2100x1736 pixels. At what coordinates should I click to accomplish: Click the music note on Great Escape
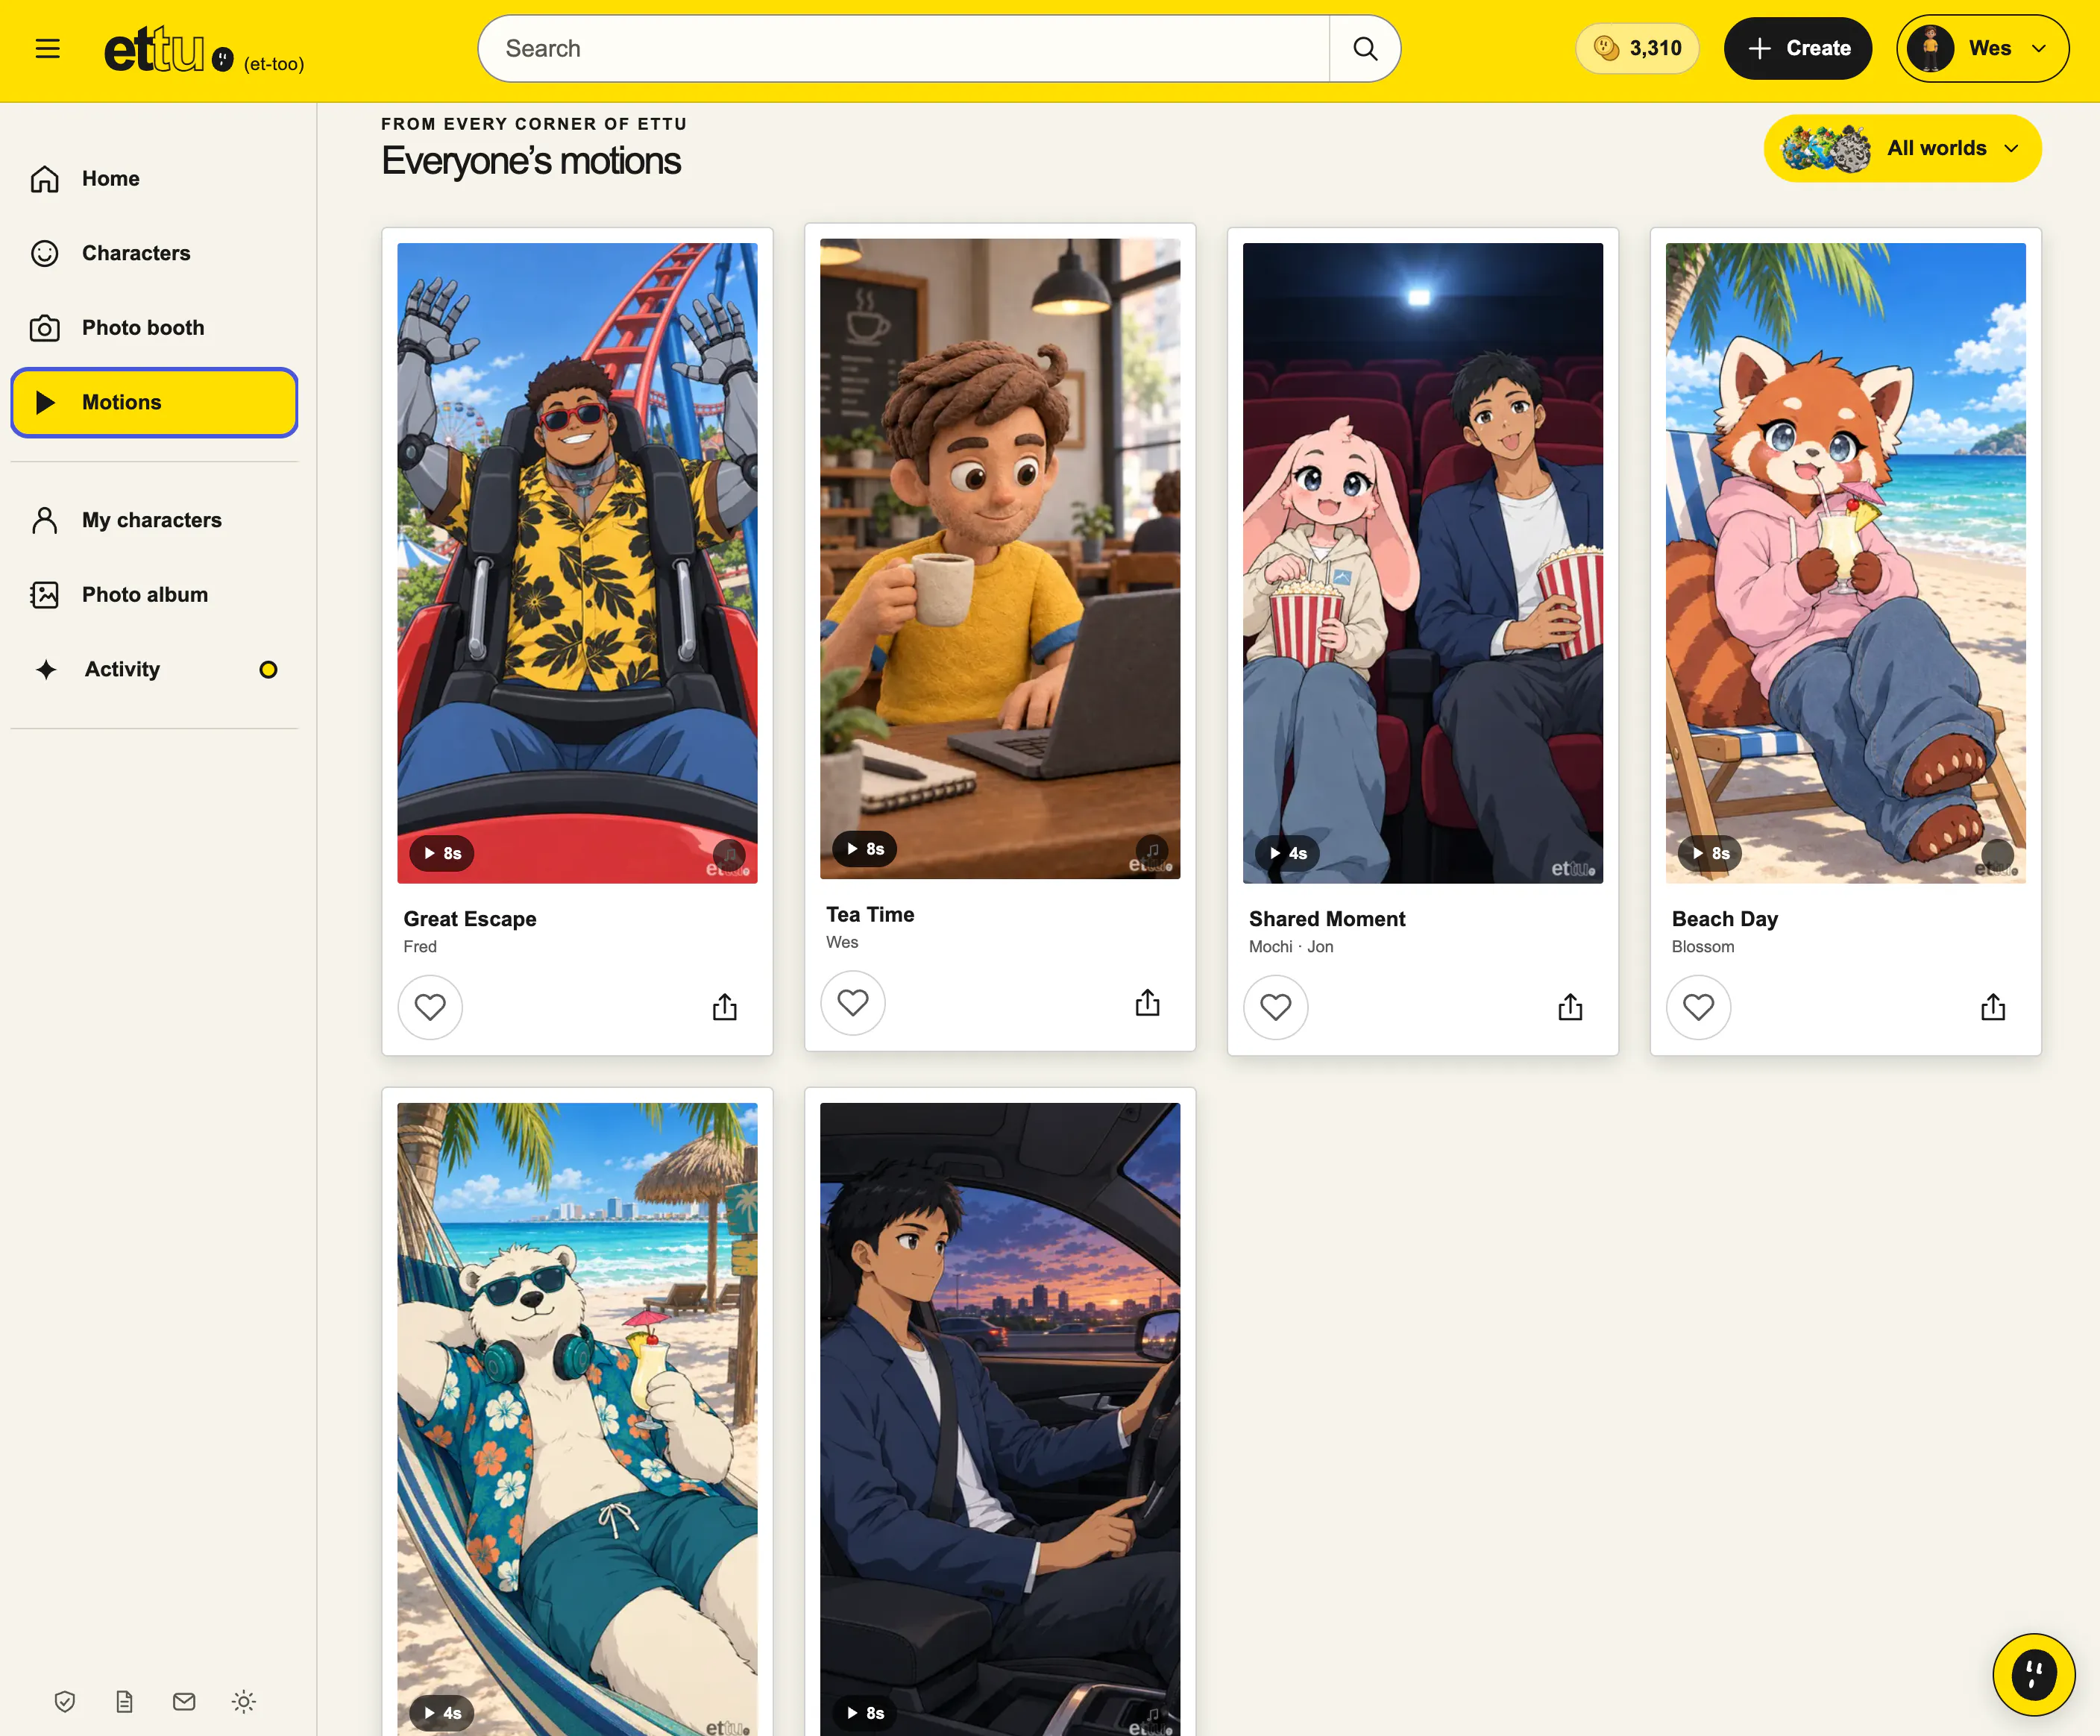[730, 855]
